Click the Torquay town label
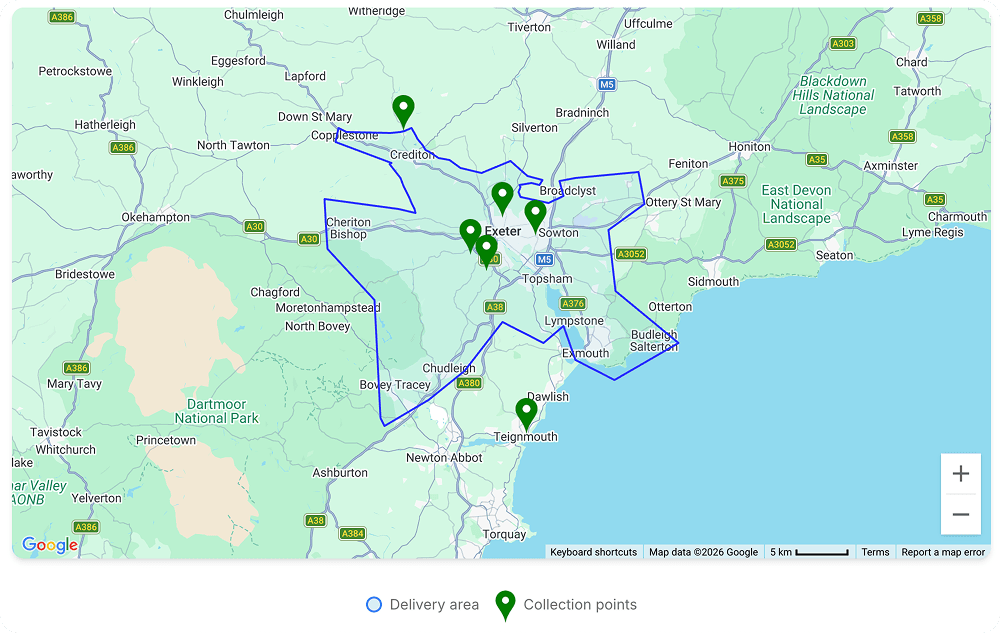This screenshot has height=633, width=1000. pyautogui.click(x=504, y=534)
